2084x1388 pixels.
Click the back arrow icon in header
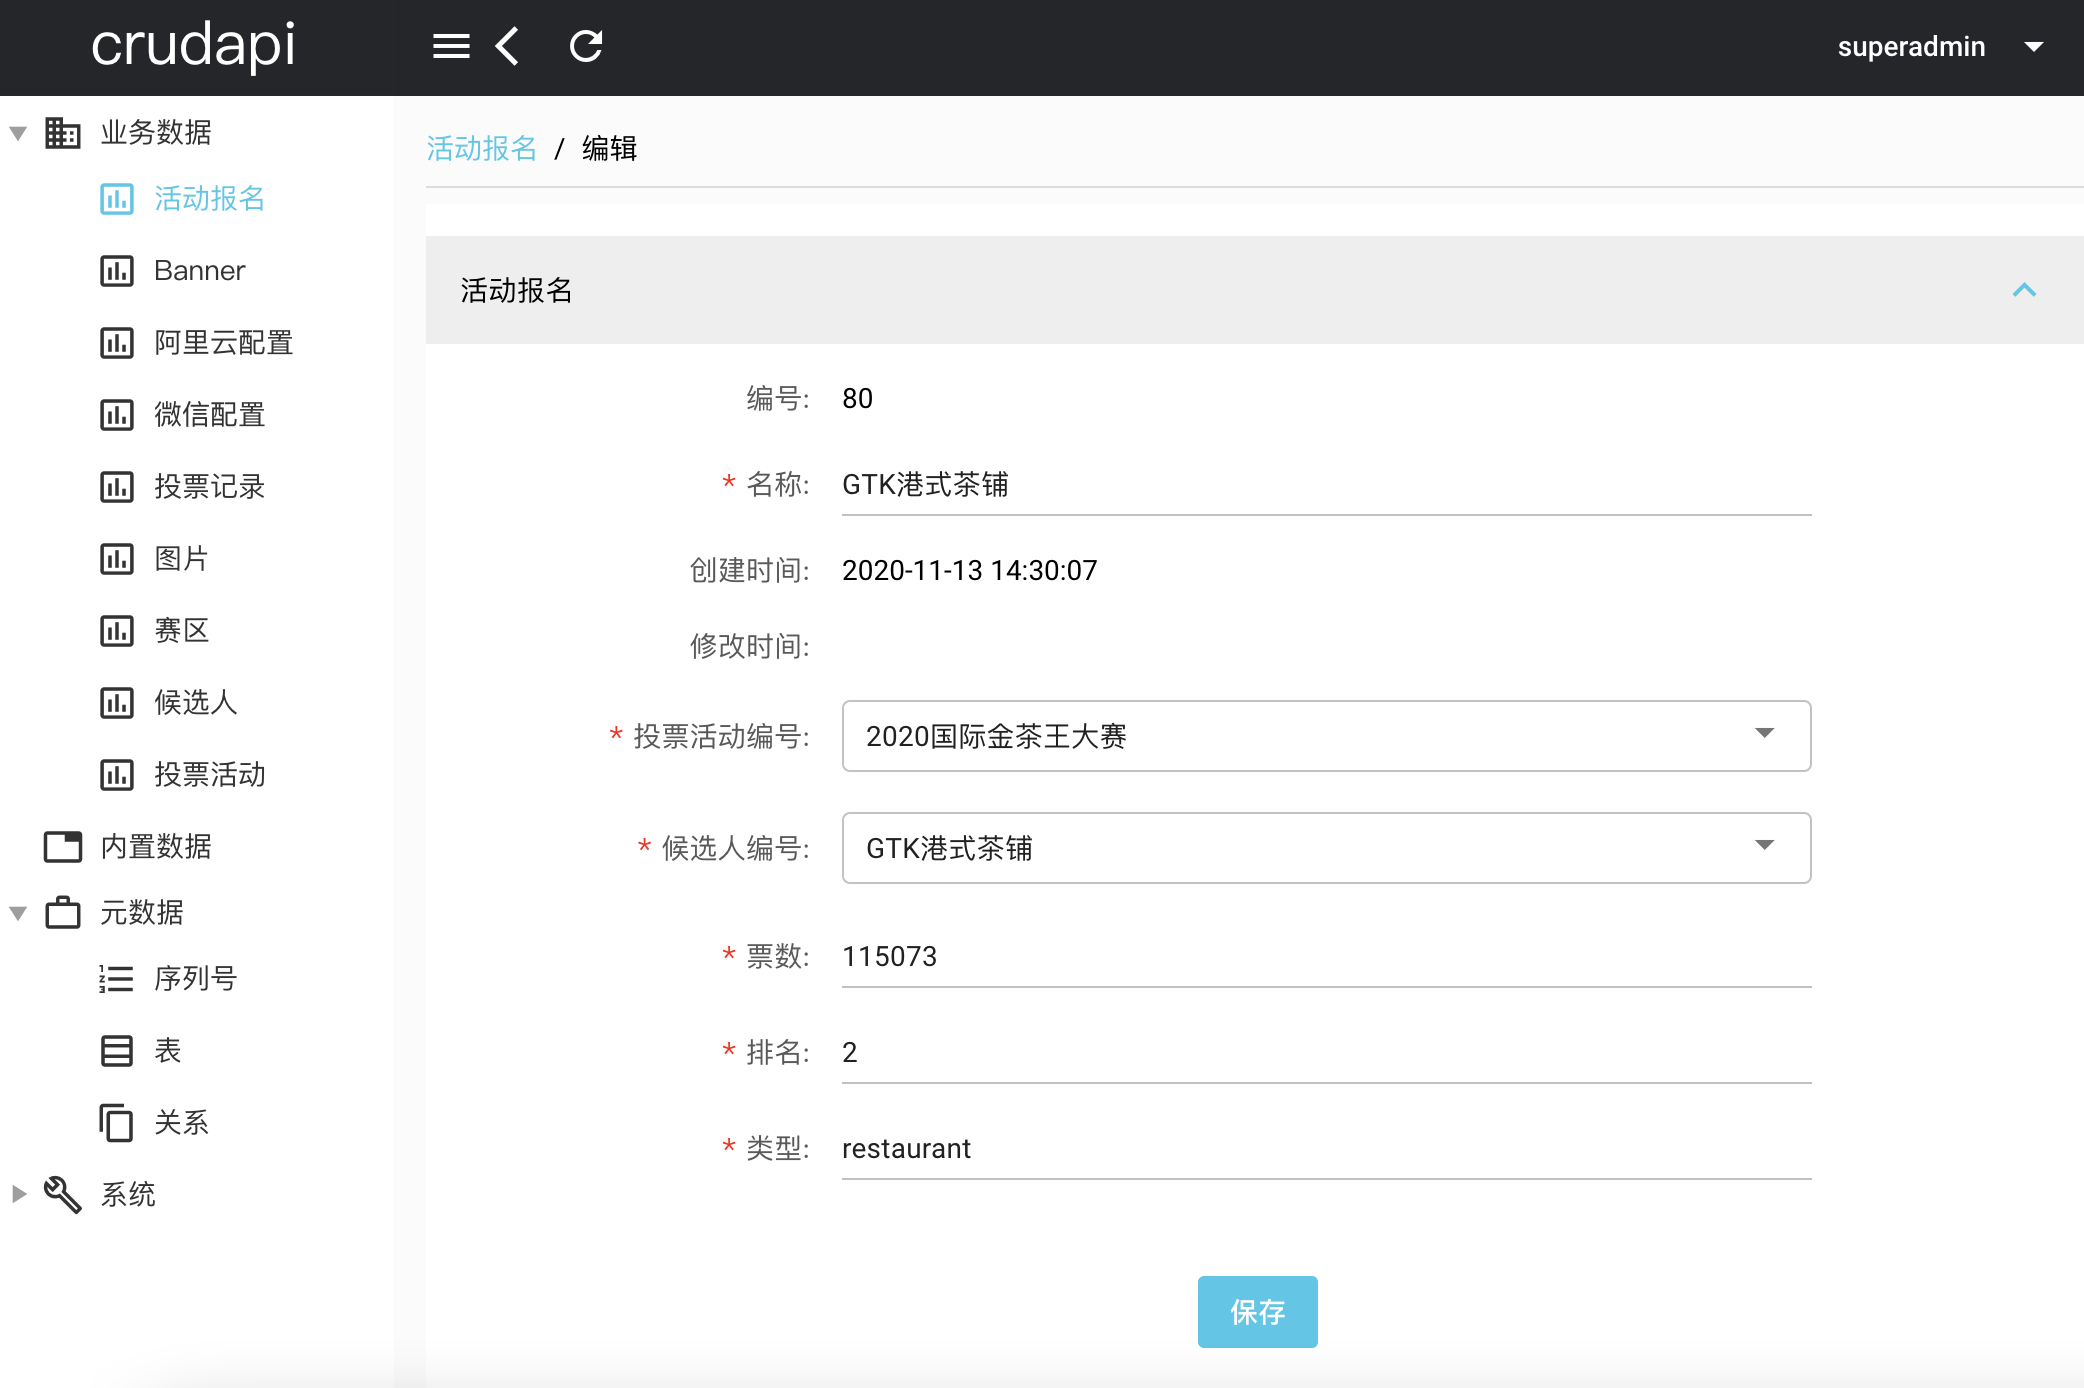click(508, 46)
